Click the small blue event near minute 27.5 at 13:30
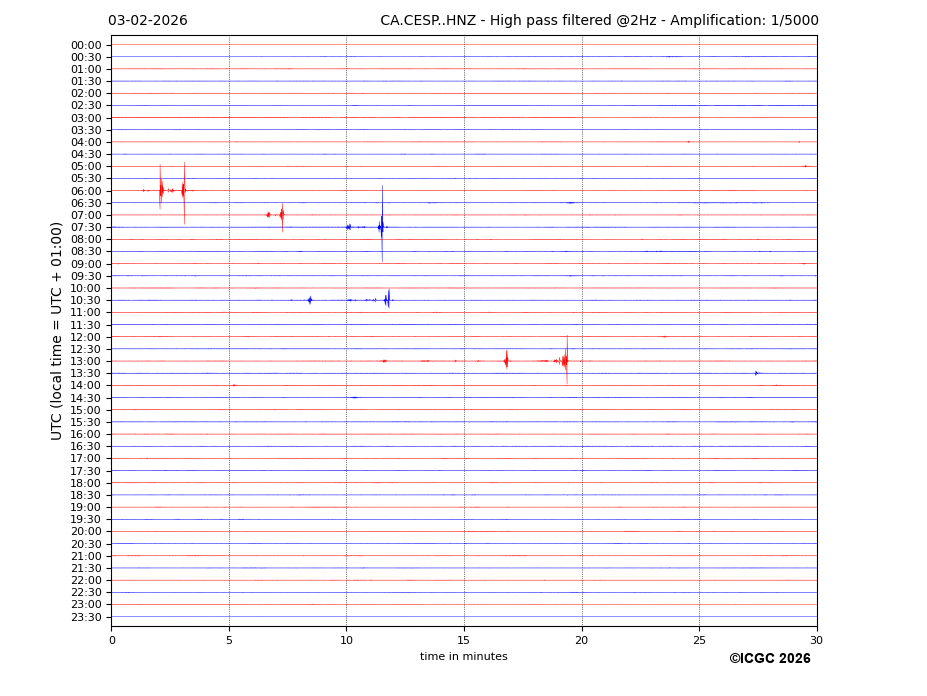 point(756,373)
